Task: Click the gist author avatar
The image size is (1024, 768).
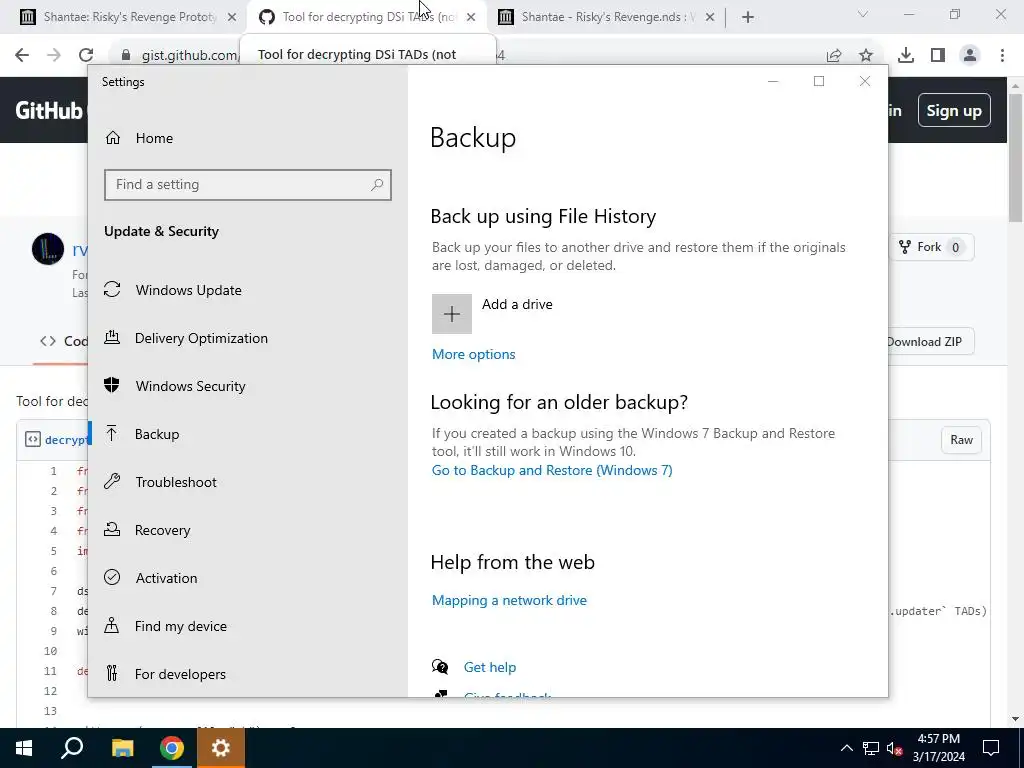Action: click(x=48, y=249)
